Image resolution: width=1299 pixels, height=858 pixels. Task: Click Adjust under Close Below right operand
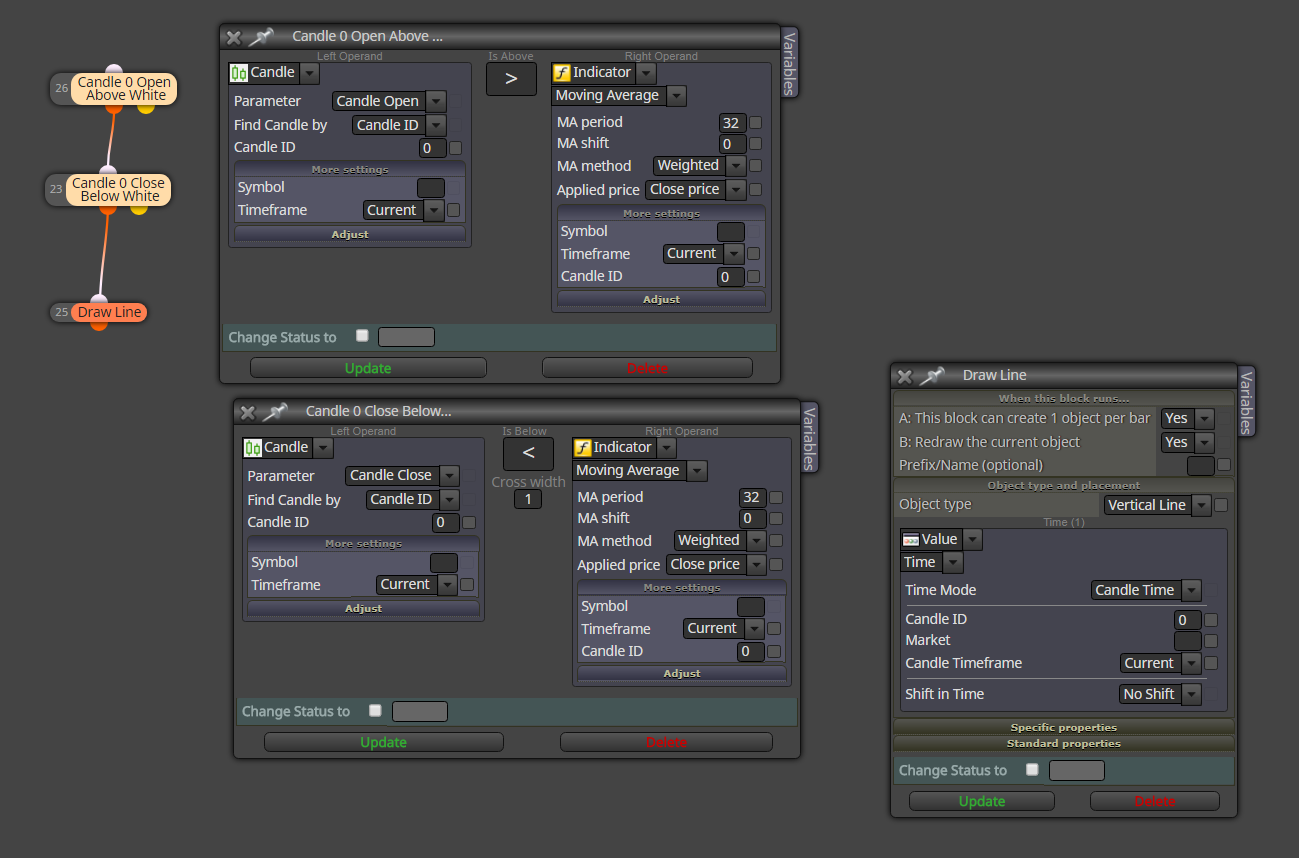tap(682, 673)
